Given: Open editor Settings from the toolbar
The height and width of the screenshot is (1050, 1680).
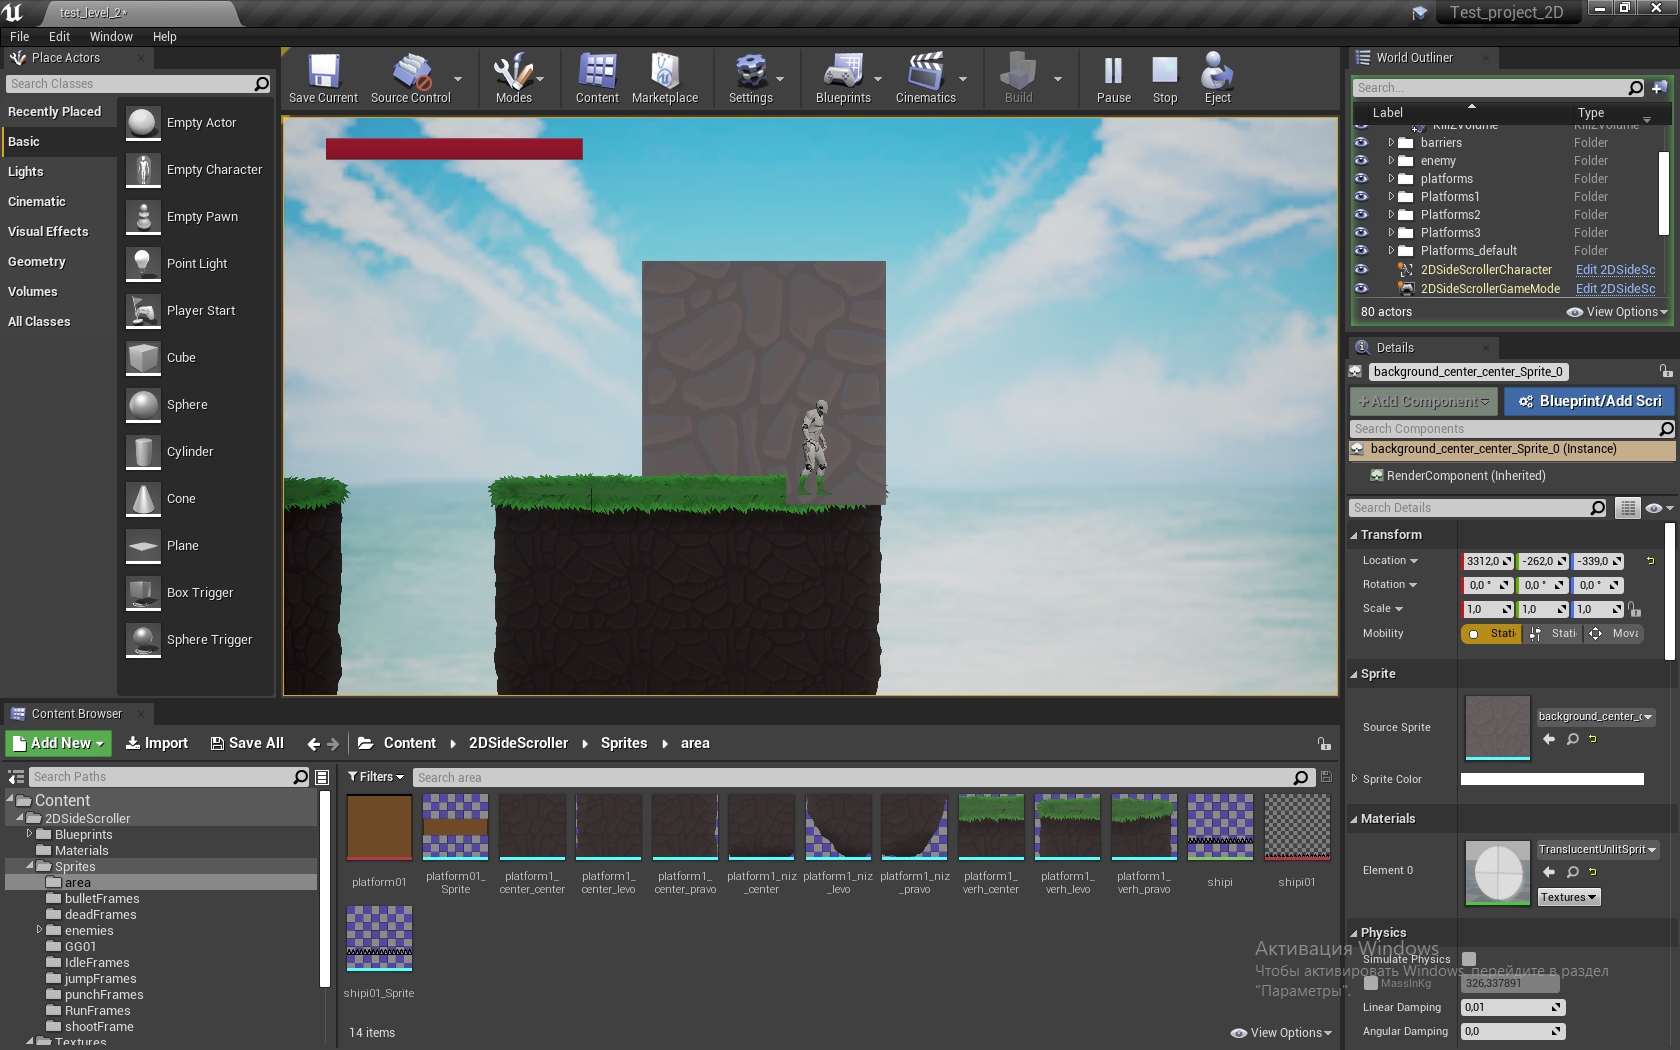Looking at the screenshot, I should click(x=750, y=78).
